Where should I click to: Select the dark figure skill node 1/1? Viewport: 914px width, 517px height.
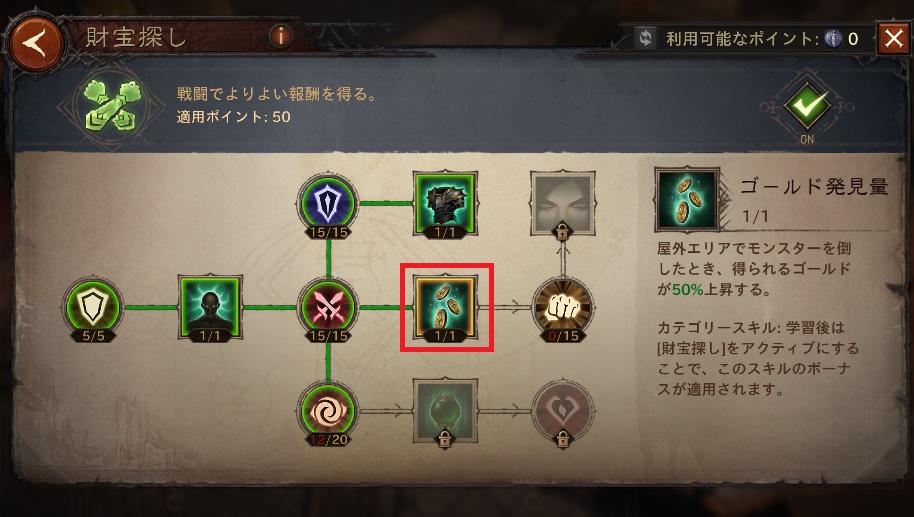(210, 308)
